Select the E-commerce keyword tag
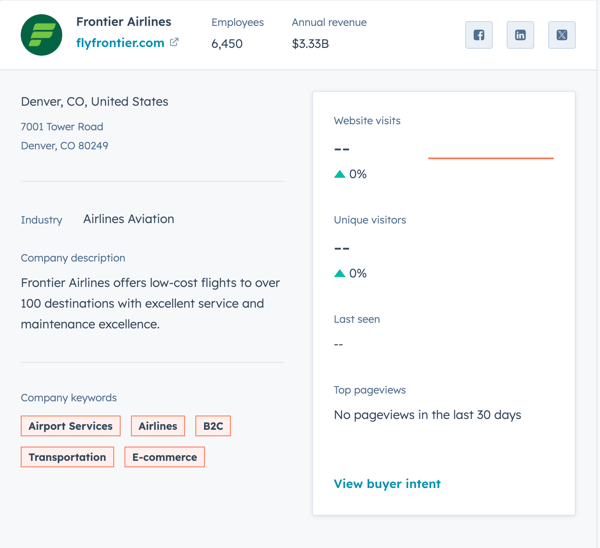The image size is (600, 548). tap(165, 457)
